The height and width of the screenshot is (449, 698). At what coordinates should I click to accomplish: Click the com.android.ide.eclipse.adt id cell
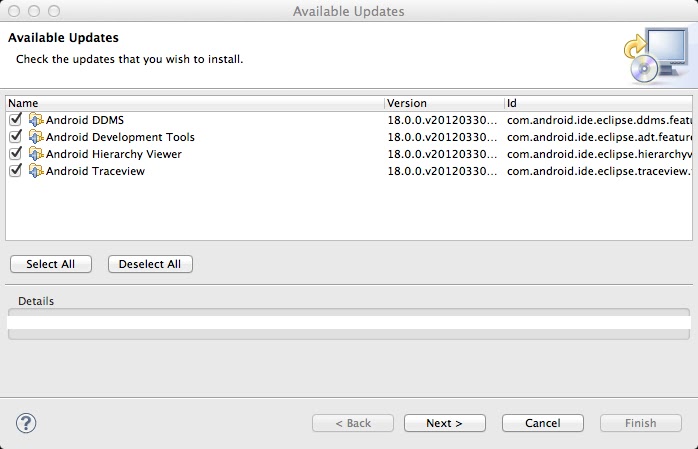coord(599,137)
